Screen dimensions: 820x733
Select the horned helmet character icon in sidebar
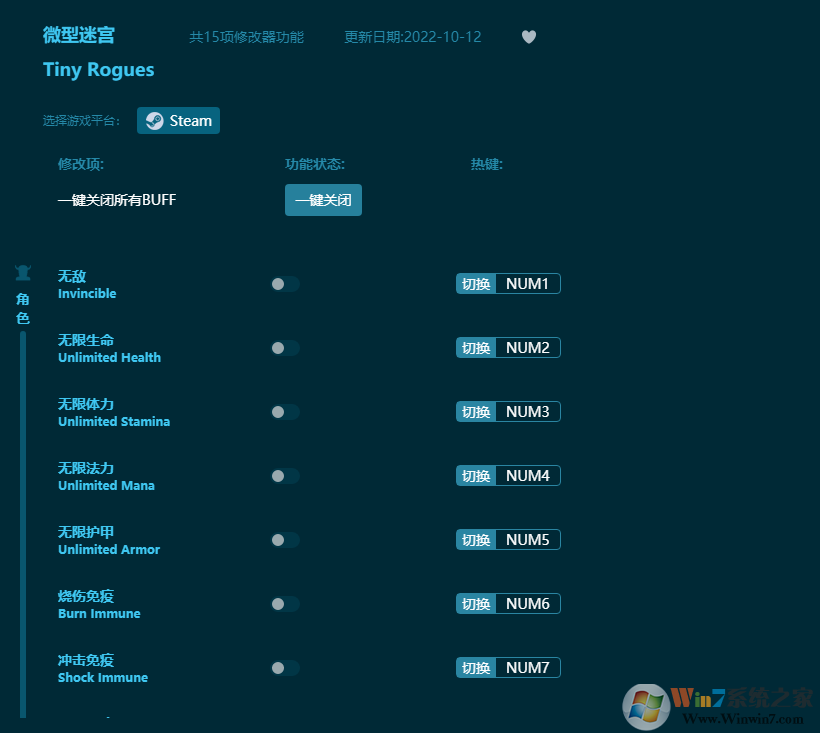[22, 272]
